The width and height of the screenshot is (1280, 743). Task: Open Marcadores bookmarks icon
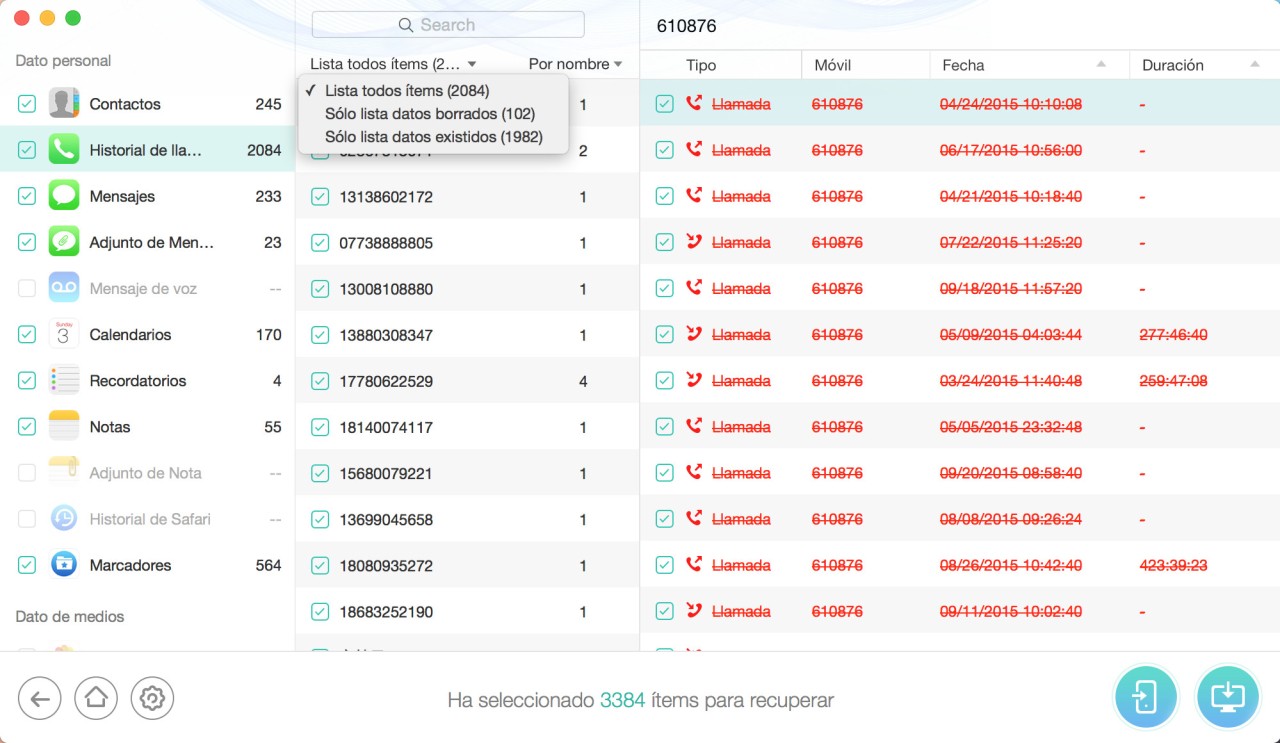[64, 565]
